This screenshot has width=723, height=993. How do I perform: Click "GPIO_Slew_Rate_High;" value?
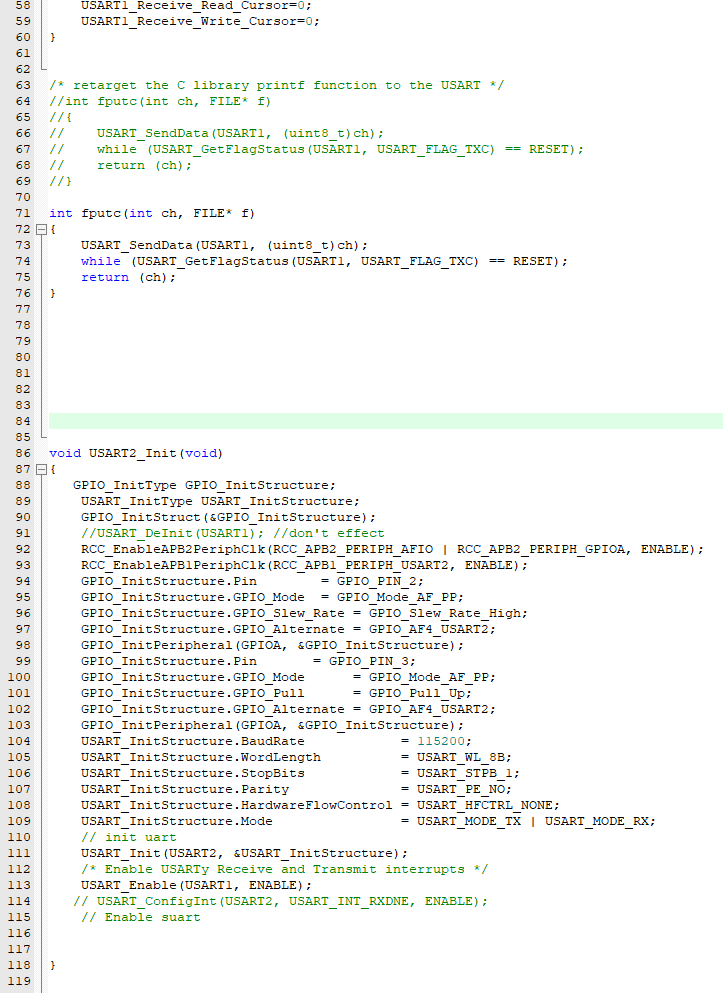pos(448,614)
